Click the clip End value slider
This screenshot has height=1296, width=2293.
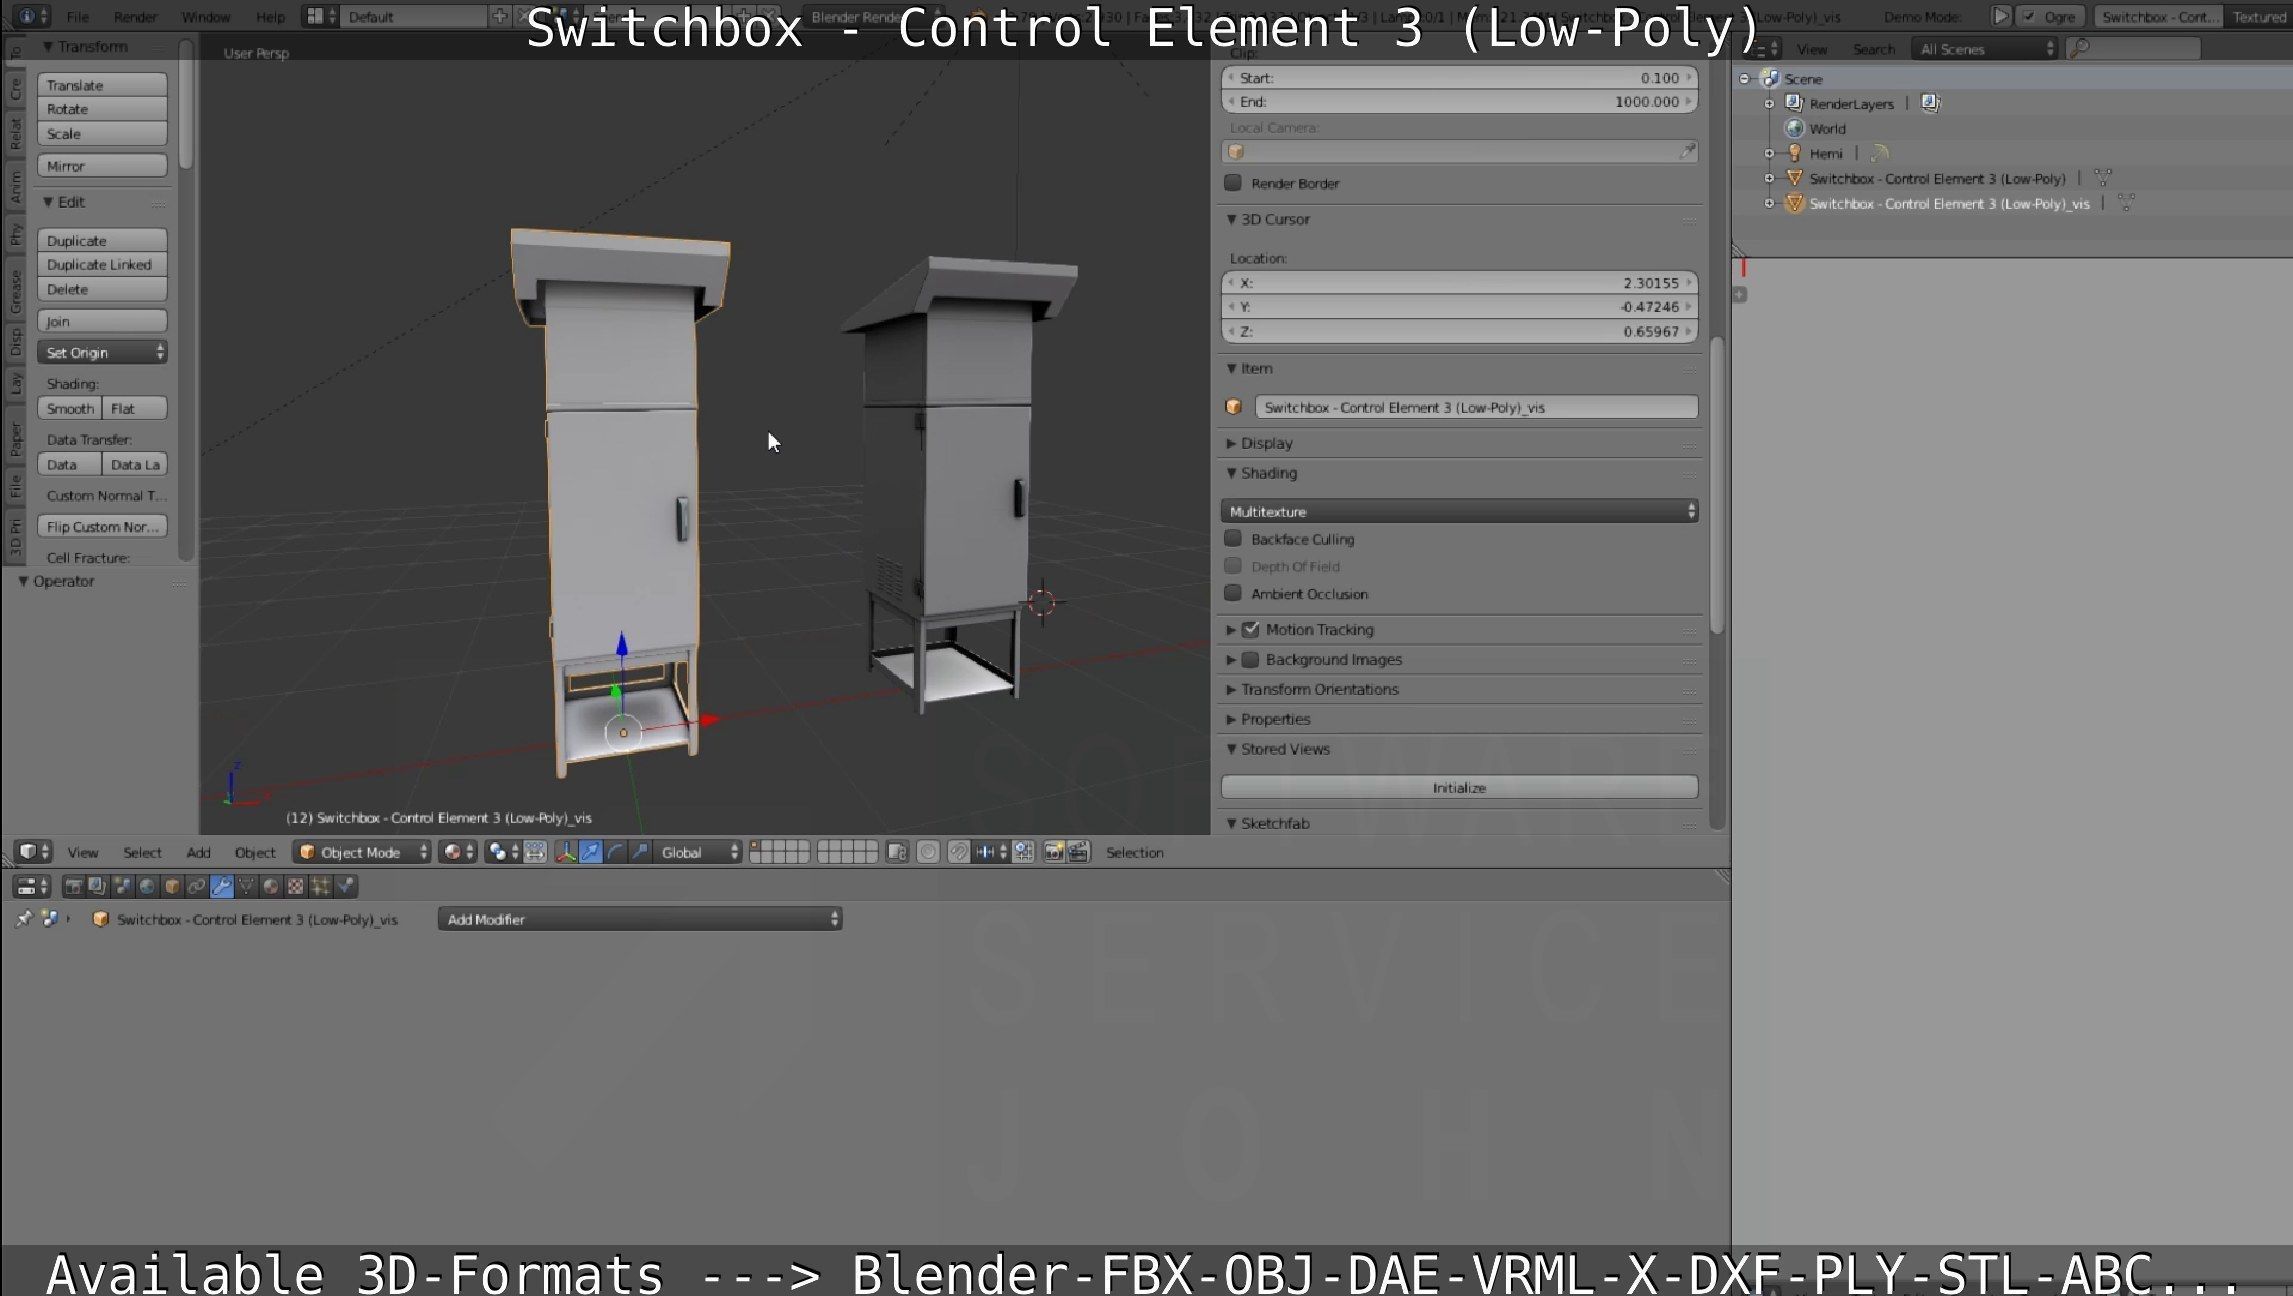pyautogui.click(x=1459, y=101)
